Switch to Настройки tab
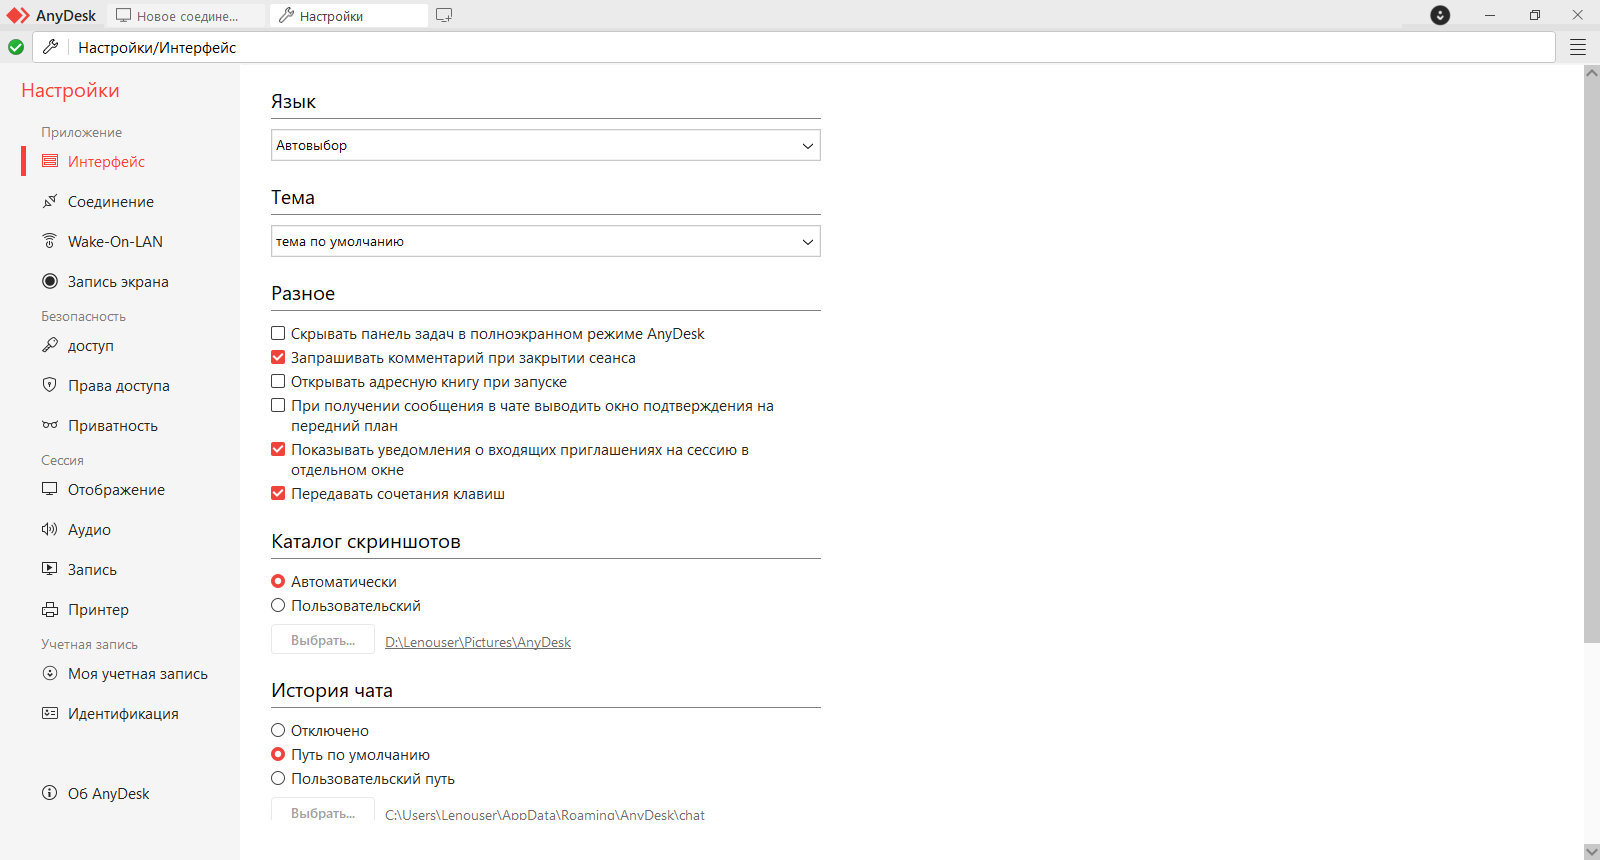 [x=349, y=16]
